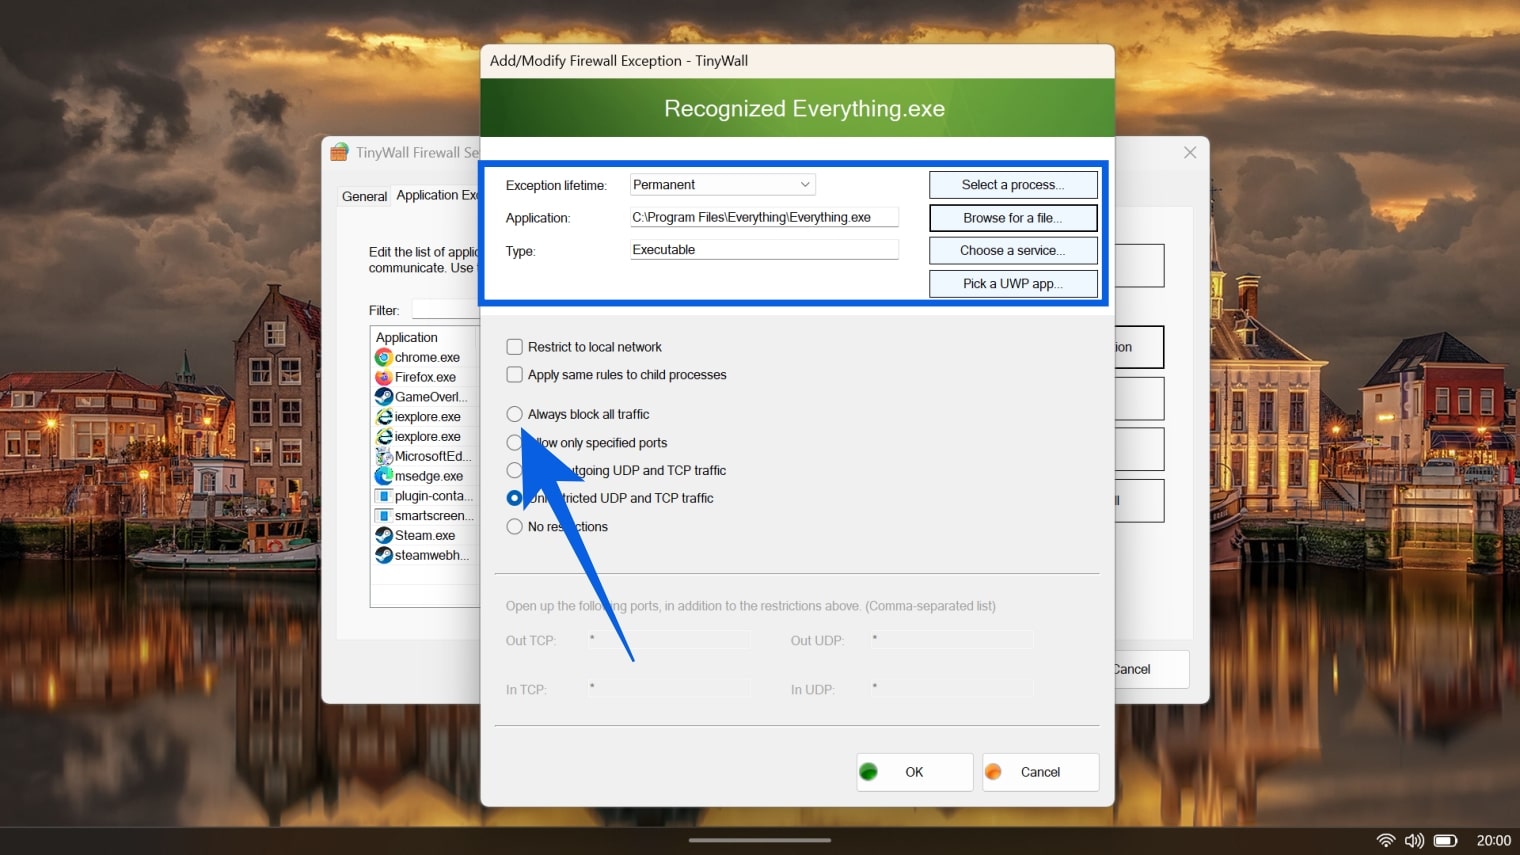Click the Type field showing Executable
The image size is (1520, 855).
(x=764, y=250)
